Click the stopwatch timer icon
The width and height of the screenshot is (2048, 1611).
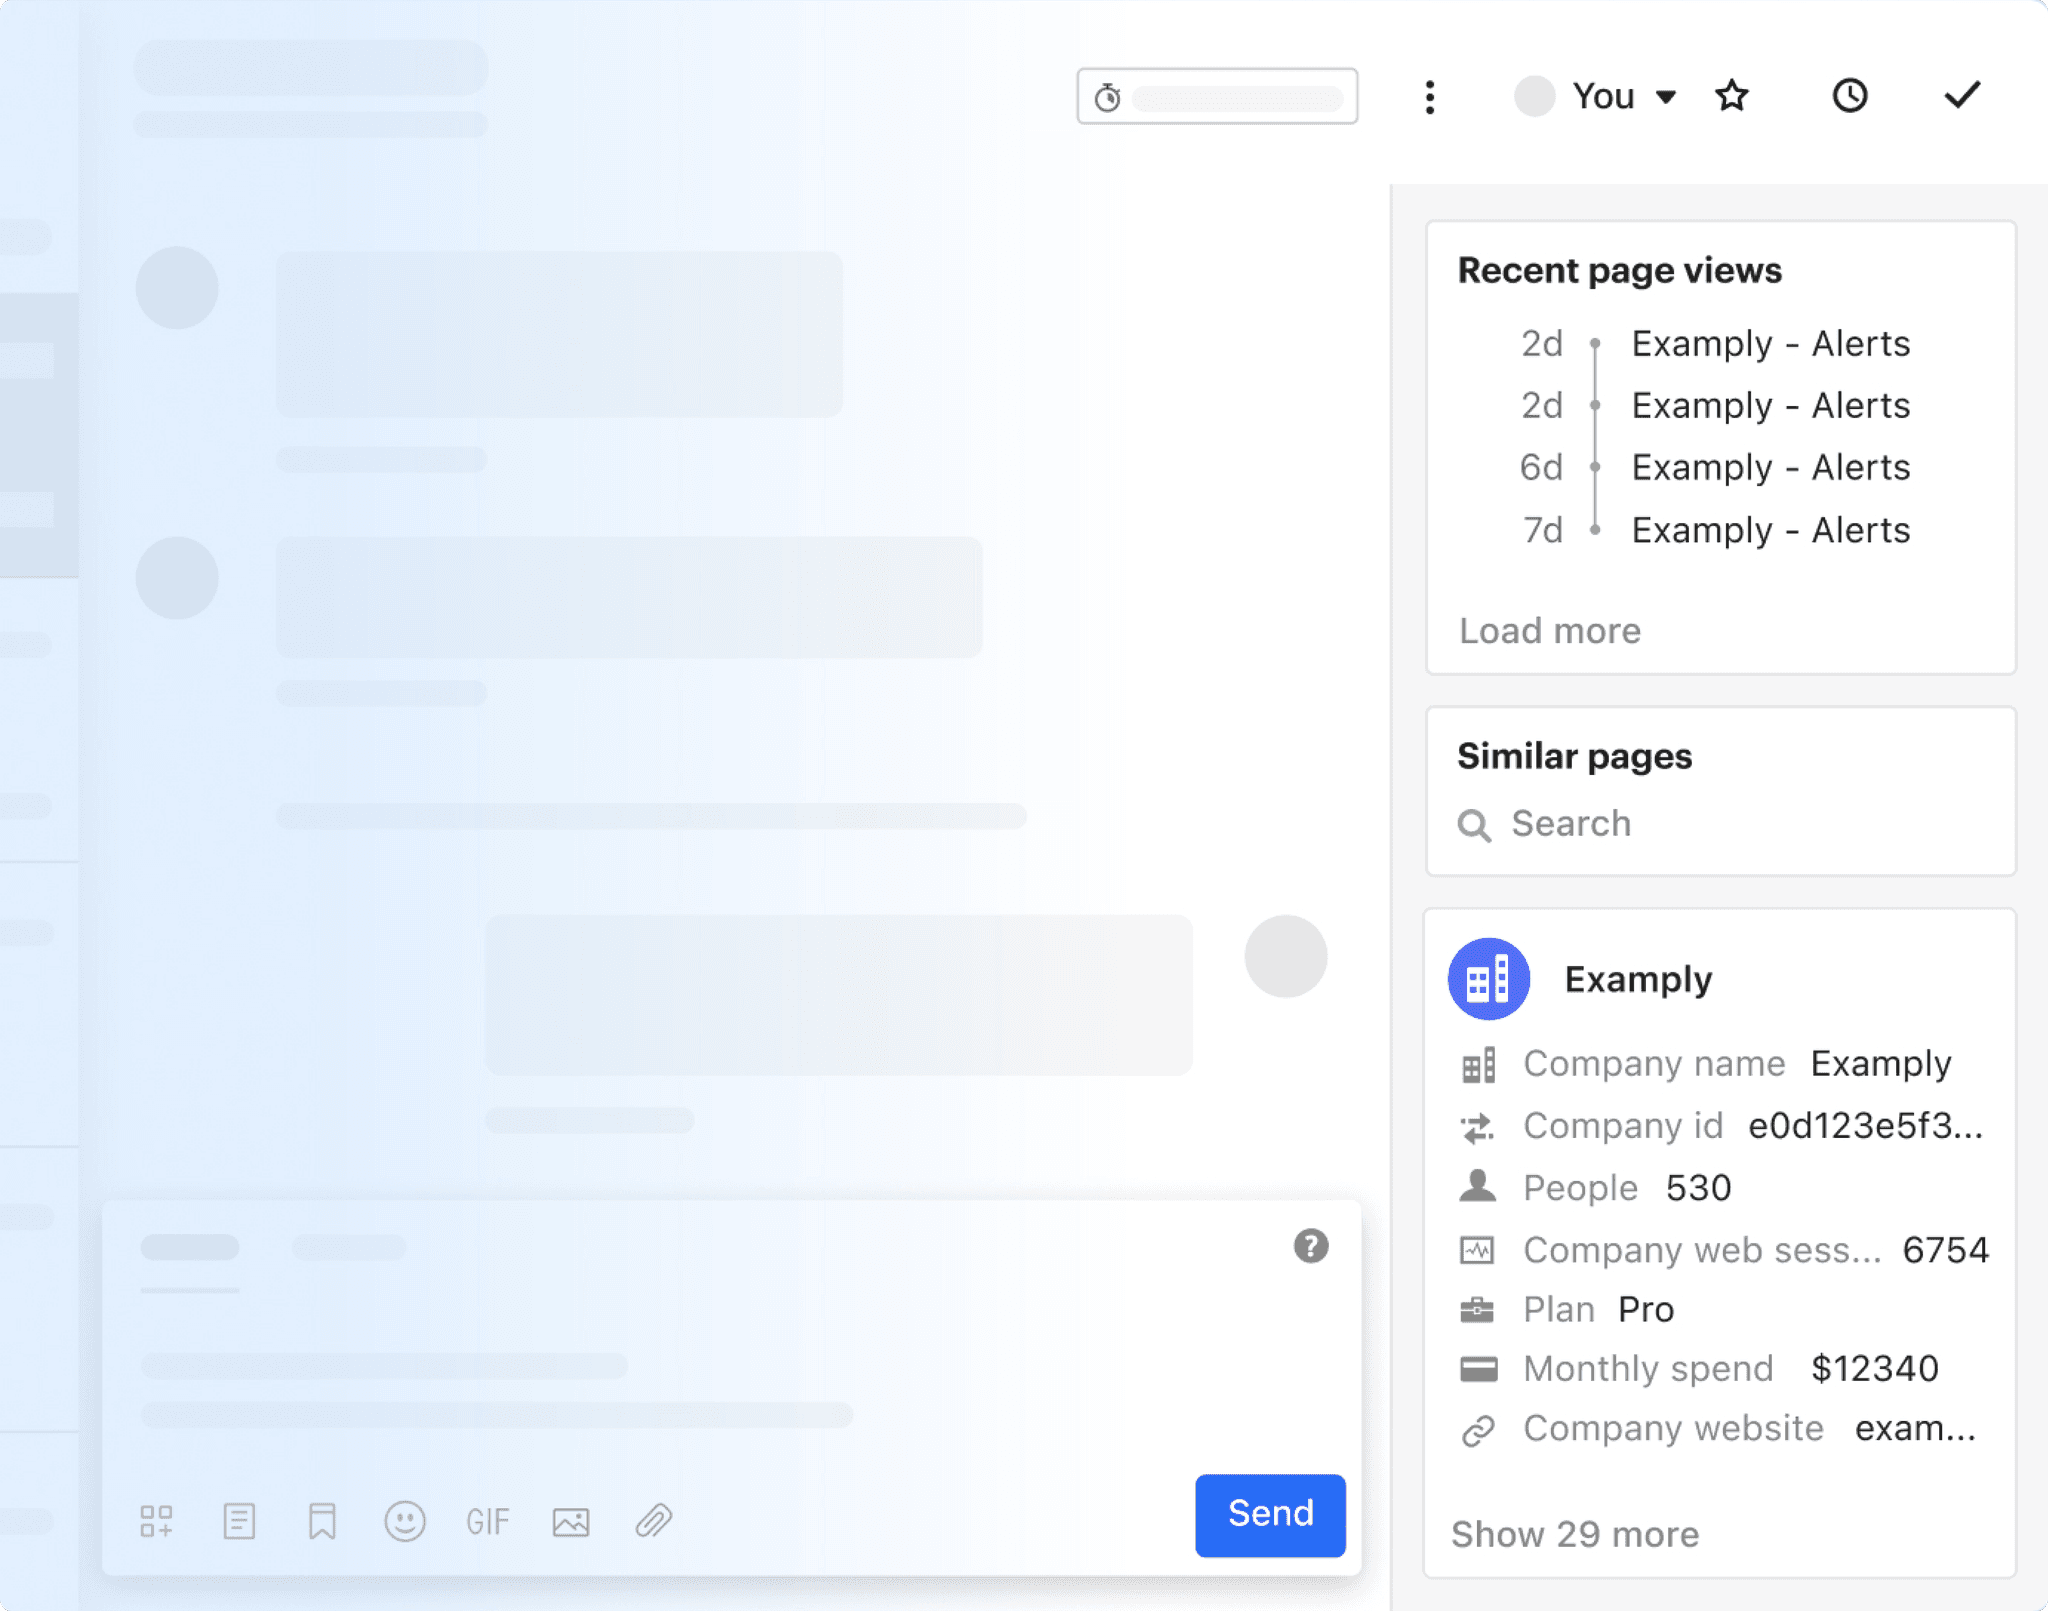point(1107,98)
